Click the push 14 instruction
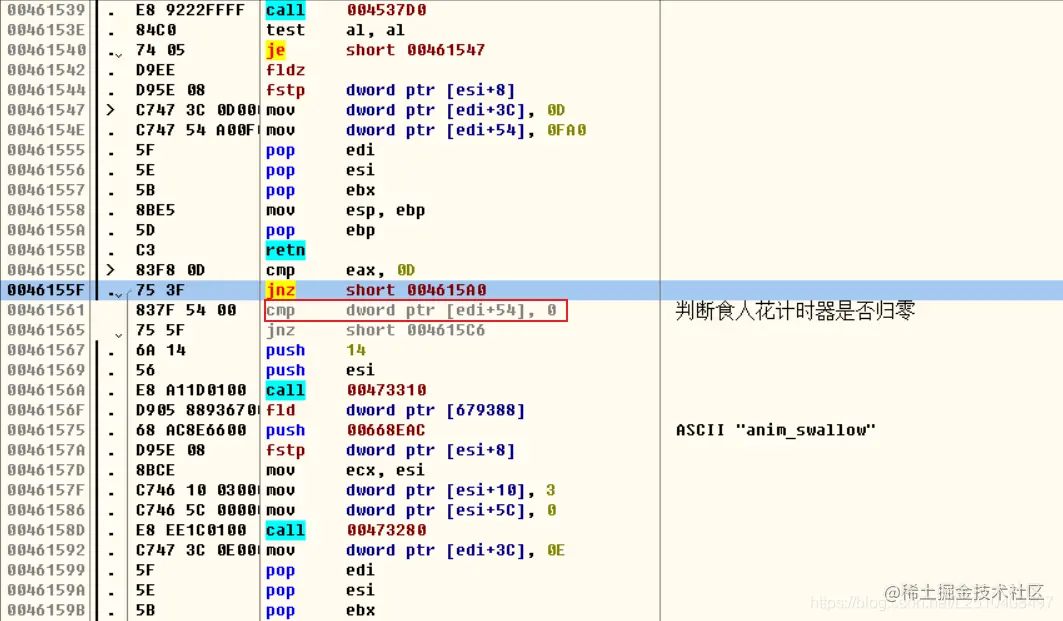 (x=316, y=350)
